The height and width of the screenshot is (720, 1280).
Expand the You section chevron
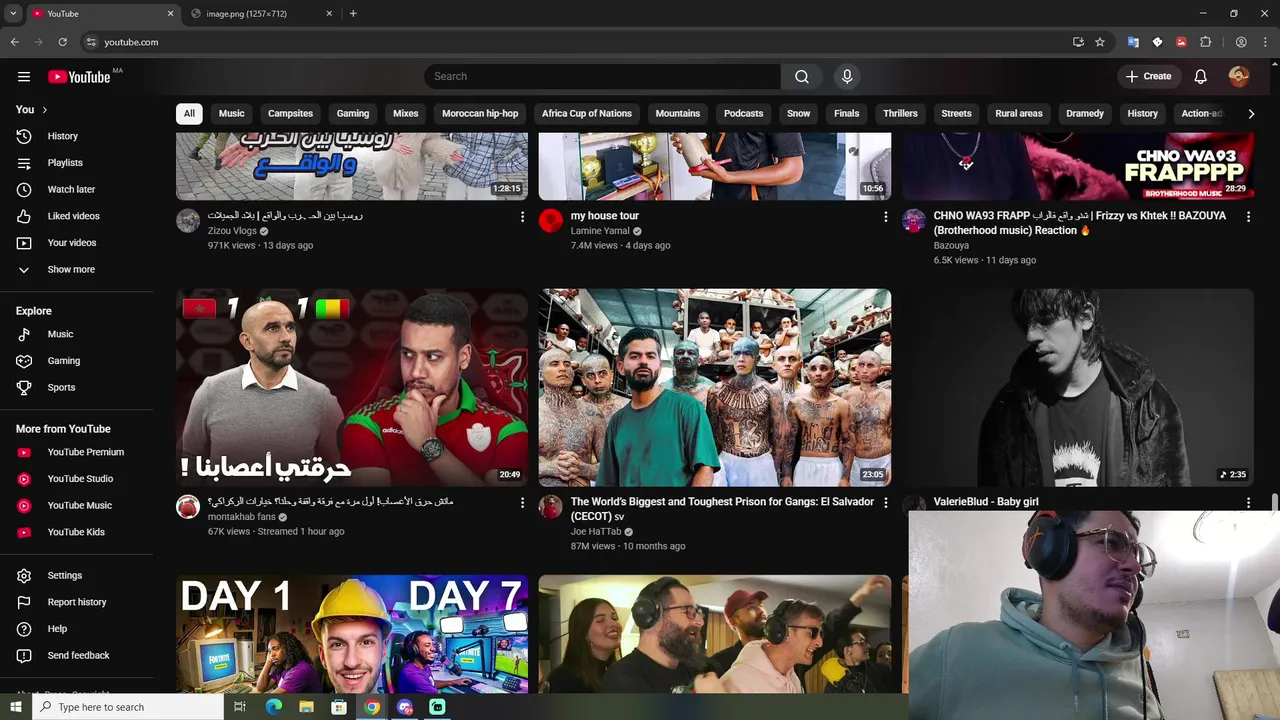point(45,110)
